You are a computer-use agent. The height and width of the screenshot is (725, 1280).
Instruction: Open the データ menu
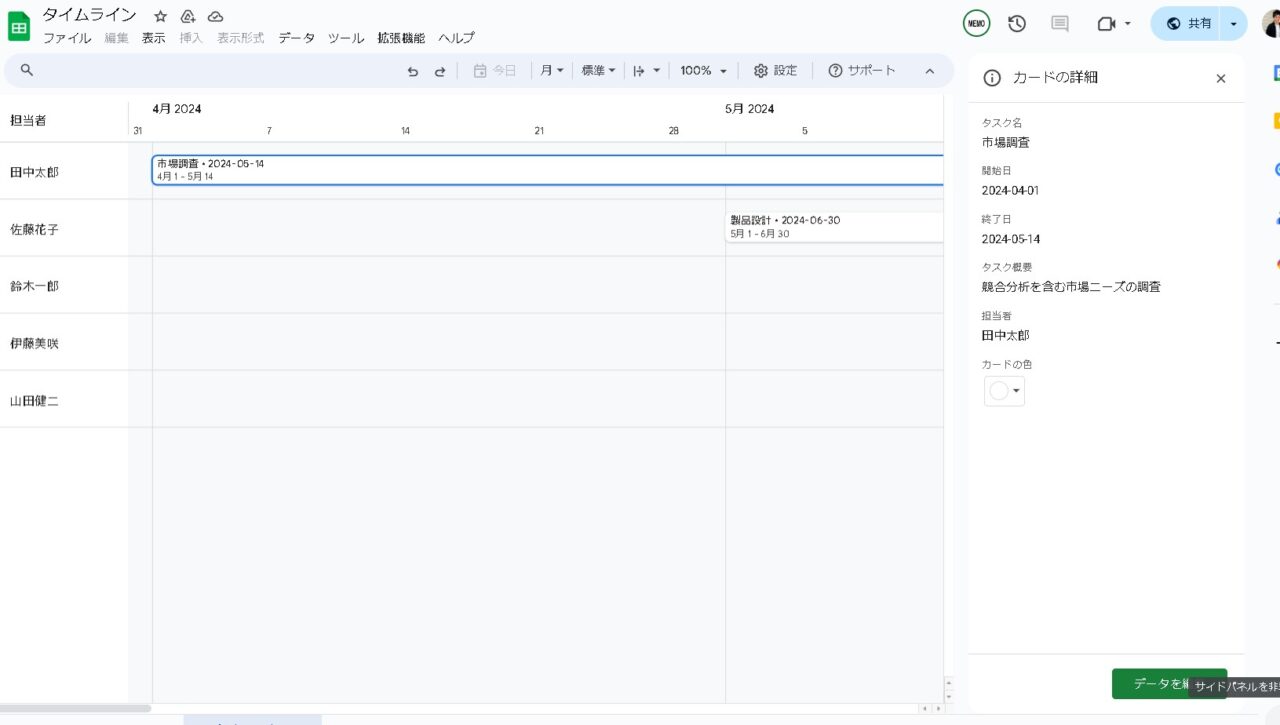tap(296, 38)
